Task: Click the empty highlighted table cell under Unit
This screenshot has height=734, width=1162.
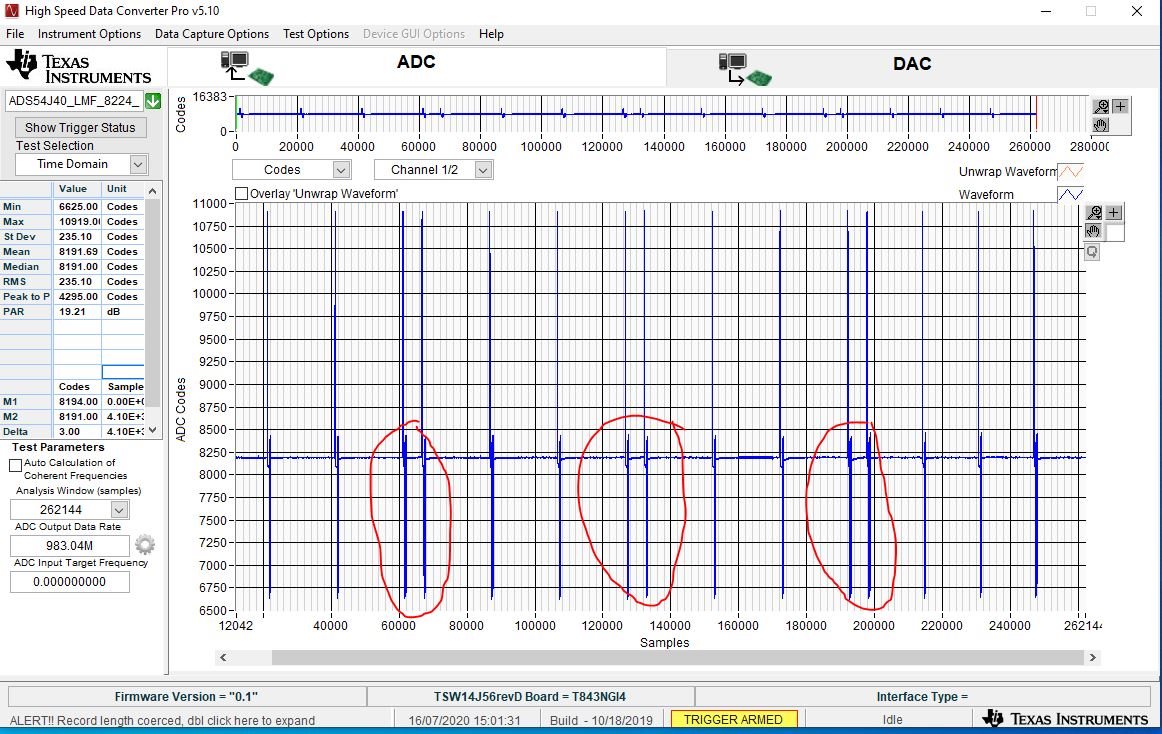Action: point(123,372)
